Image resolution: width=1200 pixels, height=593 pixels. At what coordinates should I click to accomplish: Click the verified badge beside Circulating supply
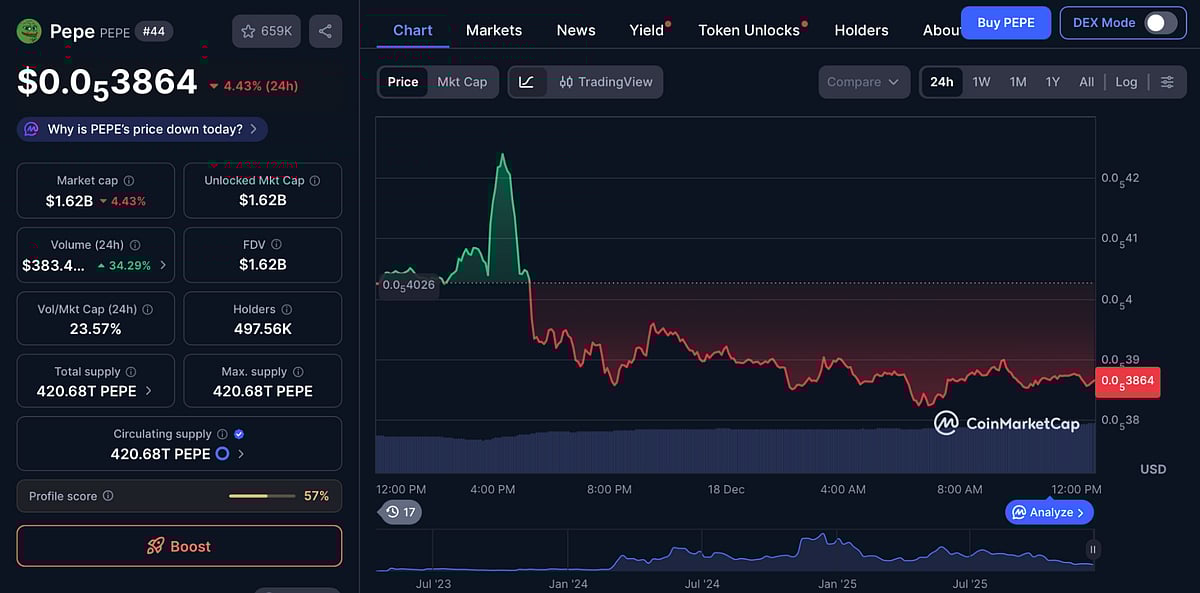237,433
